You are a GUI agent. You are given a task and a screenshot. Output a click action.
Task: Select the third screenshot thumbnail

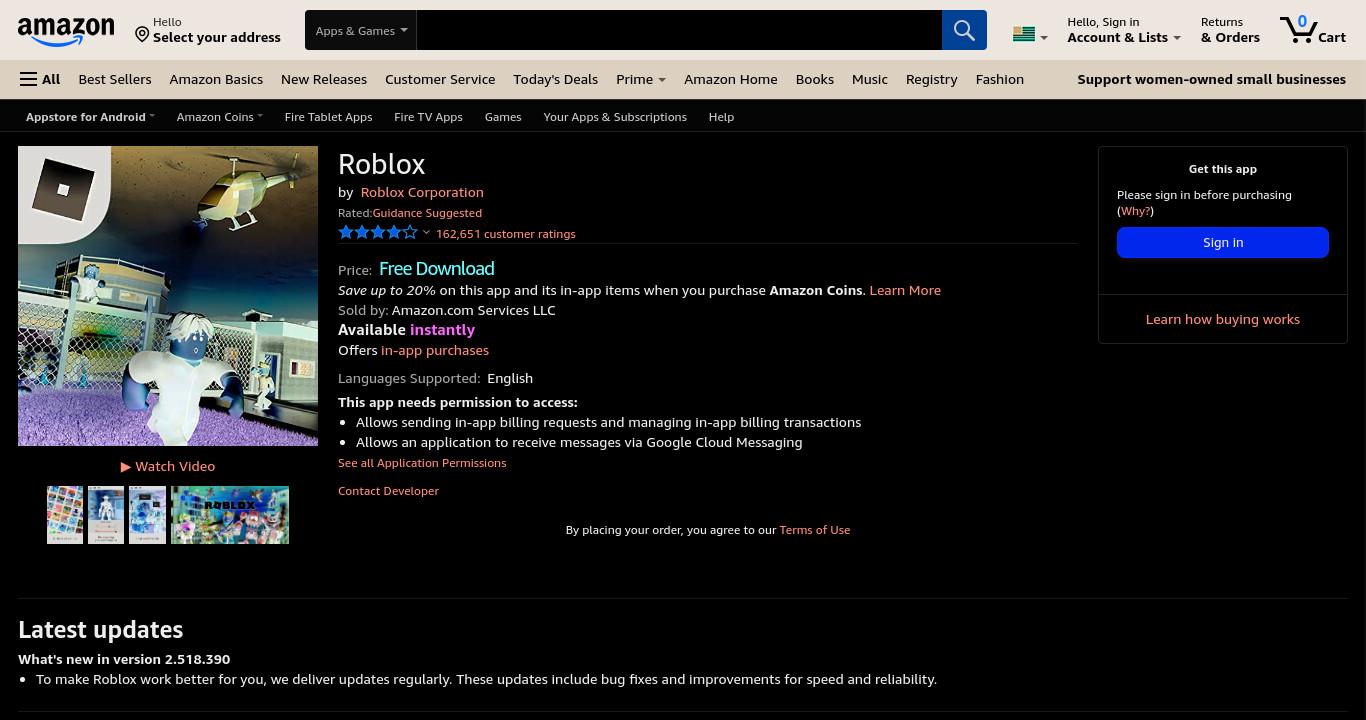[x=147, y=515]
